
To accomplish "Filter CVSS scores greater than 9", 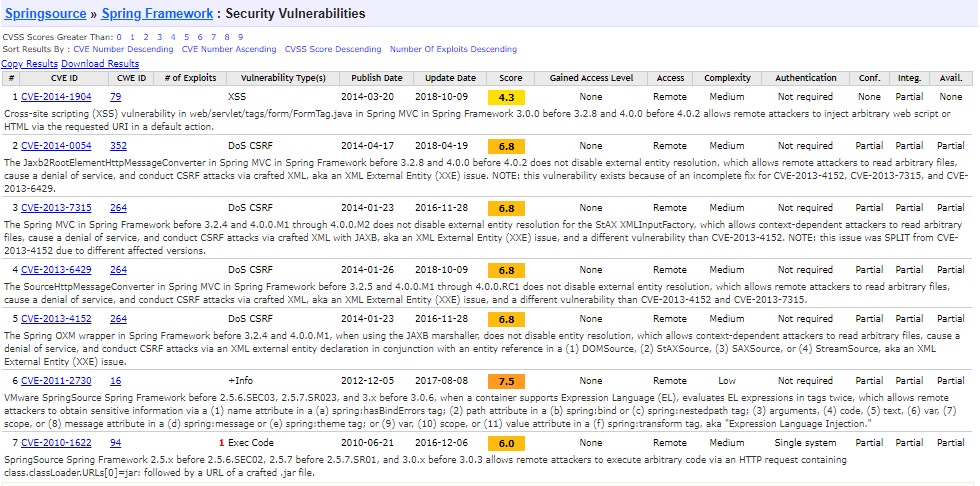I will [x=241, y=37].
